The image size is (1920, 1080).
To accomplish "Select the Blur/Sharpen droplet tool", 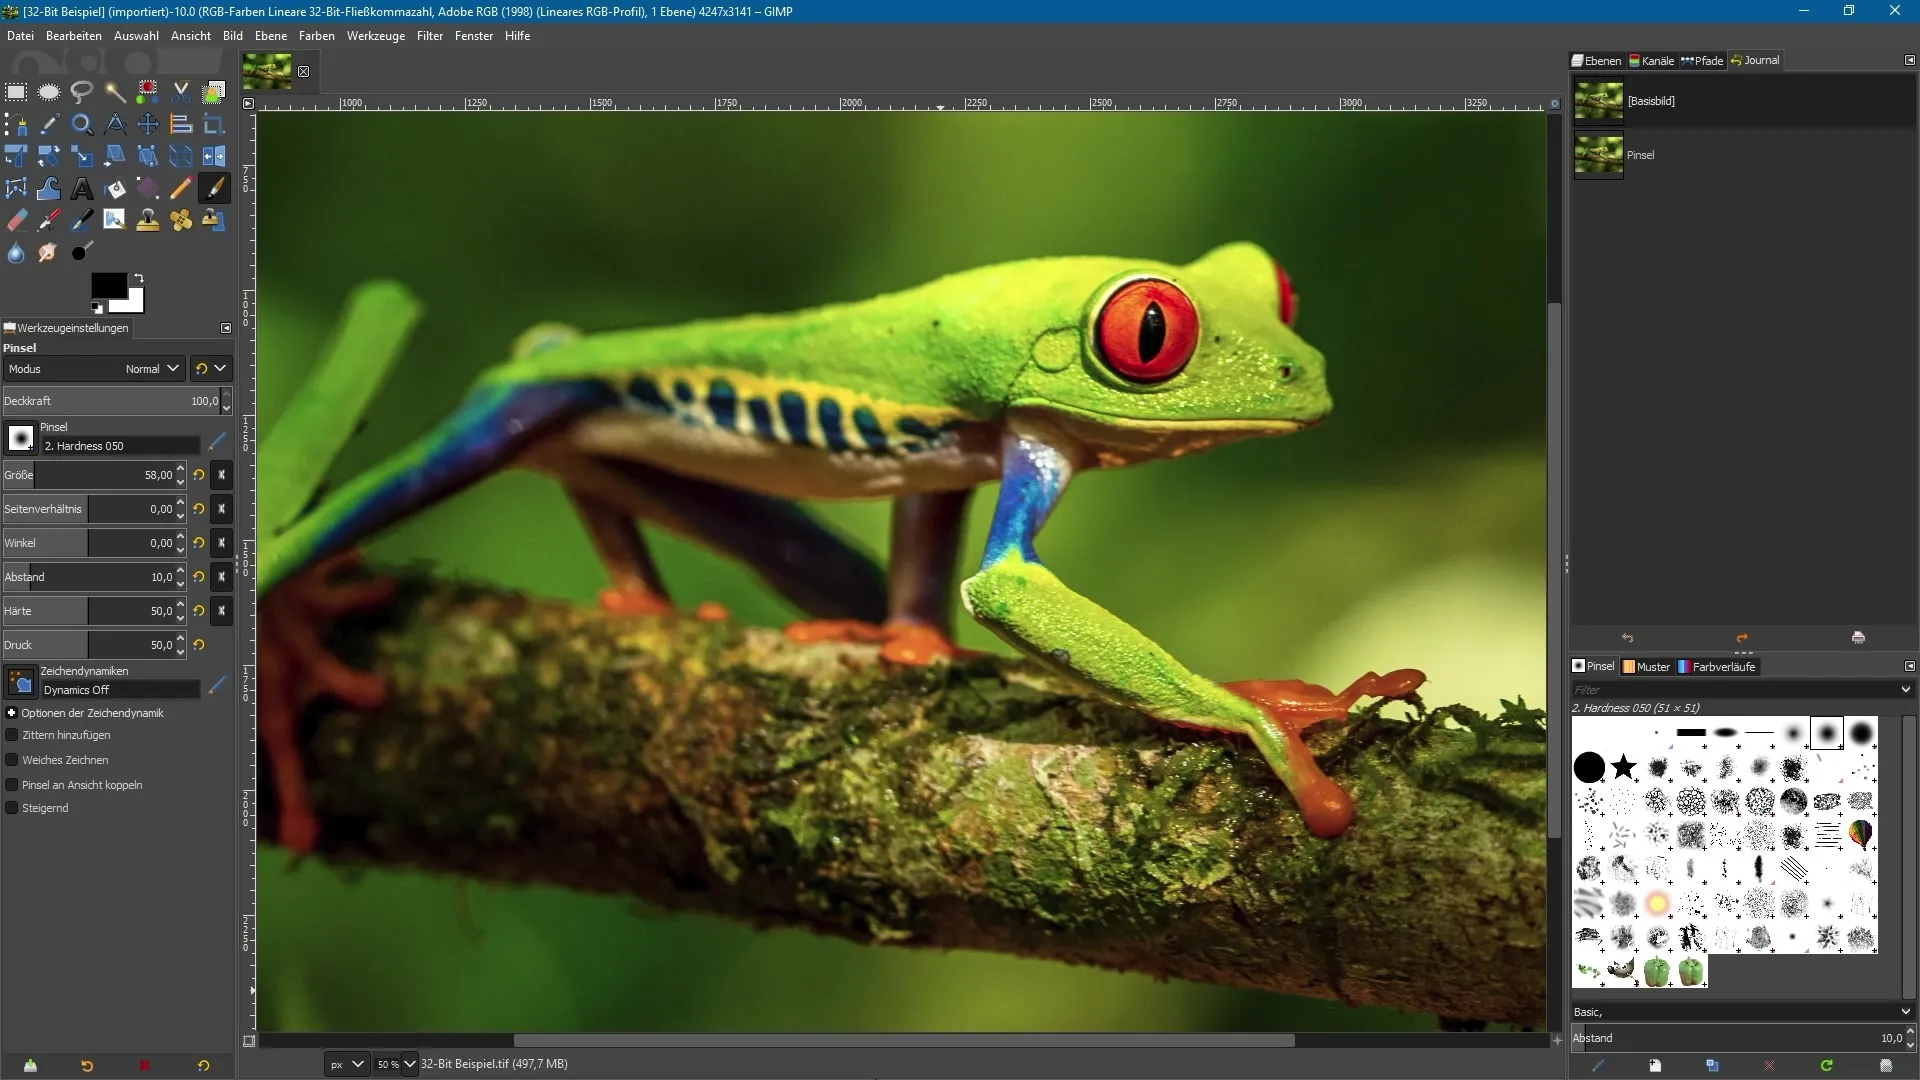I will (16, 252).
